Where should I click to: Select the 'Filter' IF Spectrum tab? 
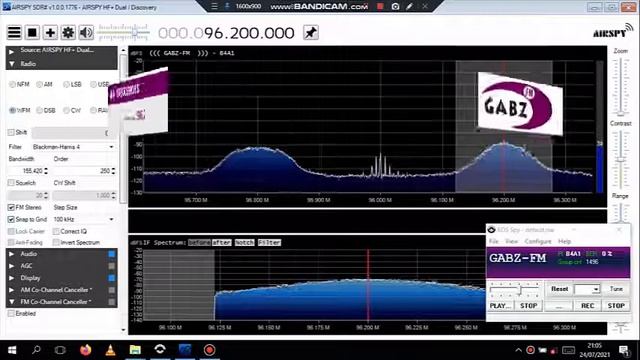269,242
